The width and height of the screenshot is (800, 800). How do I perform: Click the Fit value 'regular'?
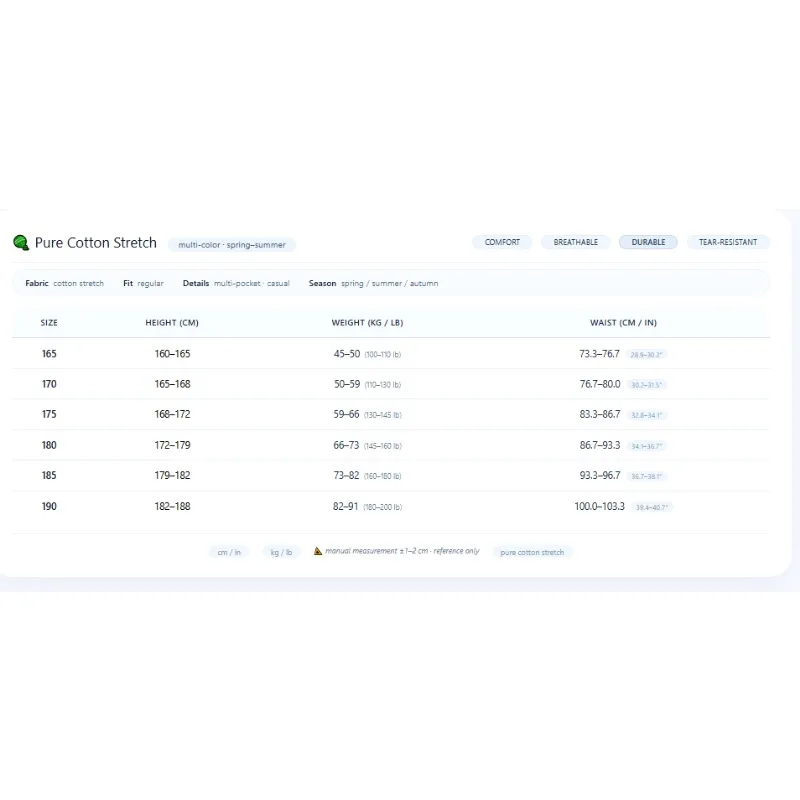coord(151,284)
